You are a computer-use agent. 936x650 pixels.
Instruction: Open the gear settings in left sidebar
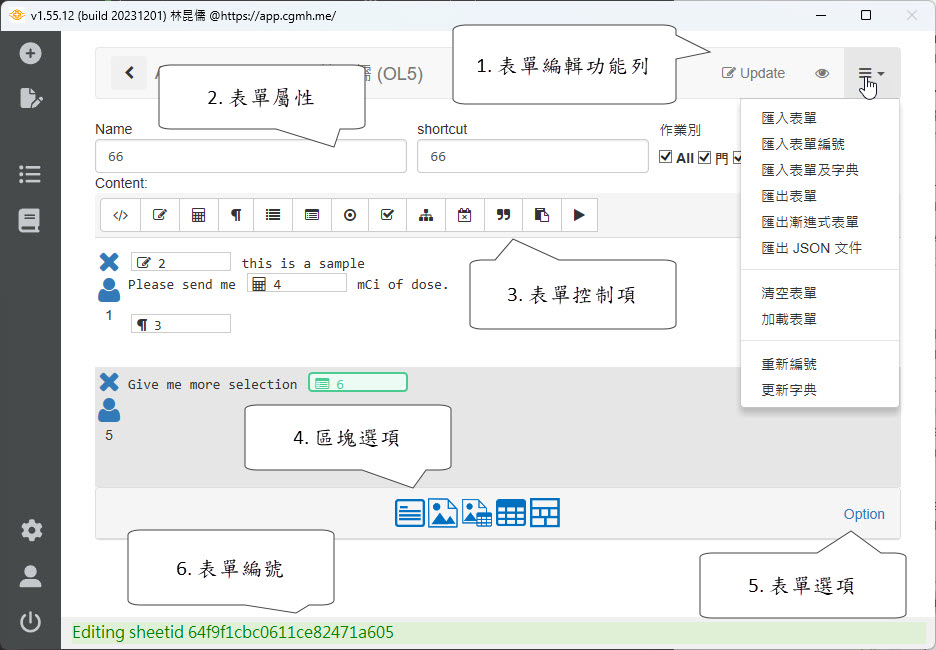[x=31, y=530]
